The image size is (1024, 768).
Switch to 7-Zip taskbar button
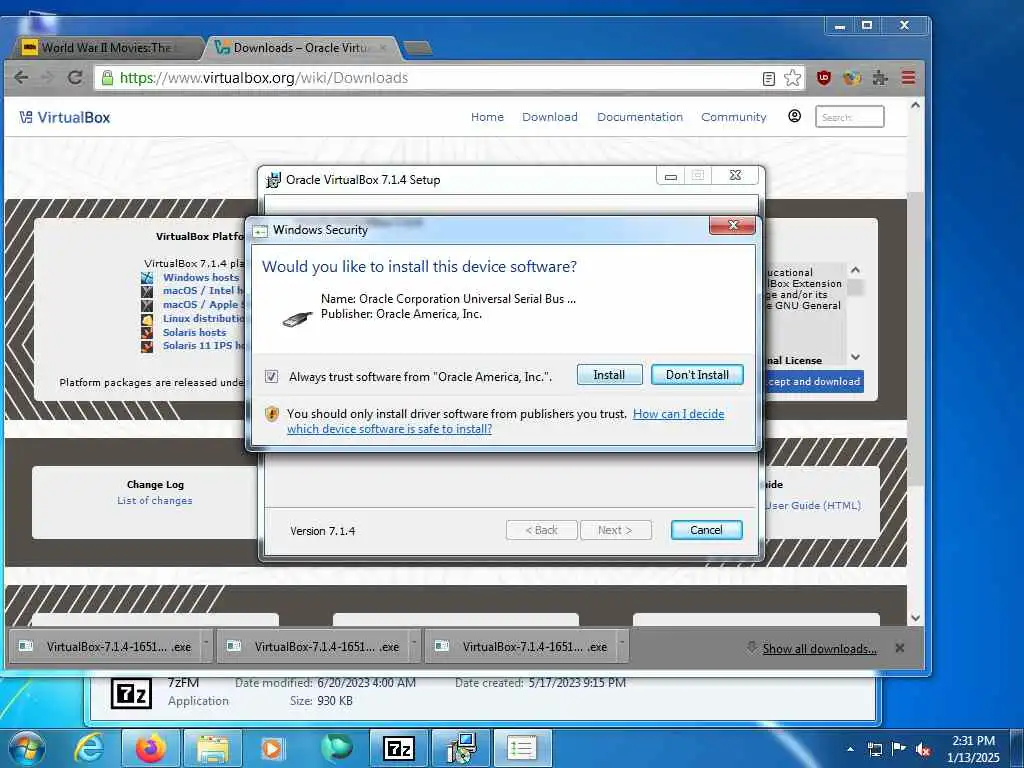[x=398, y=748]
